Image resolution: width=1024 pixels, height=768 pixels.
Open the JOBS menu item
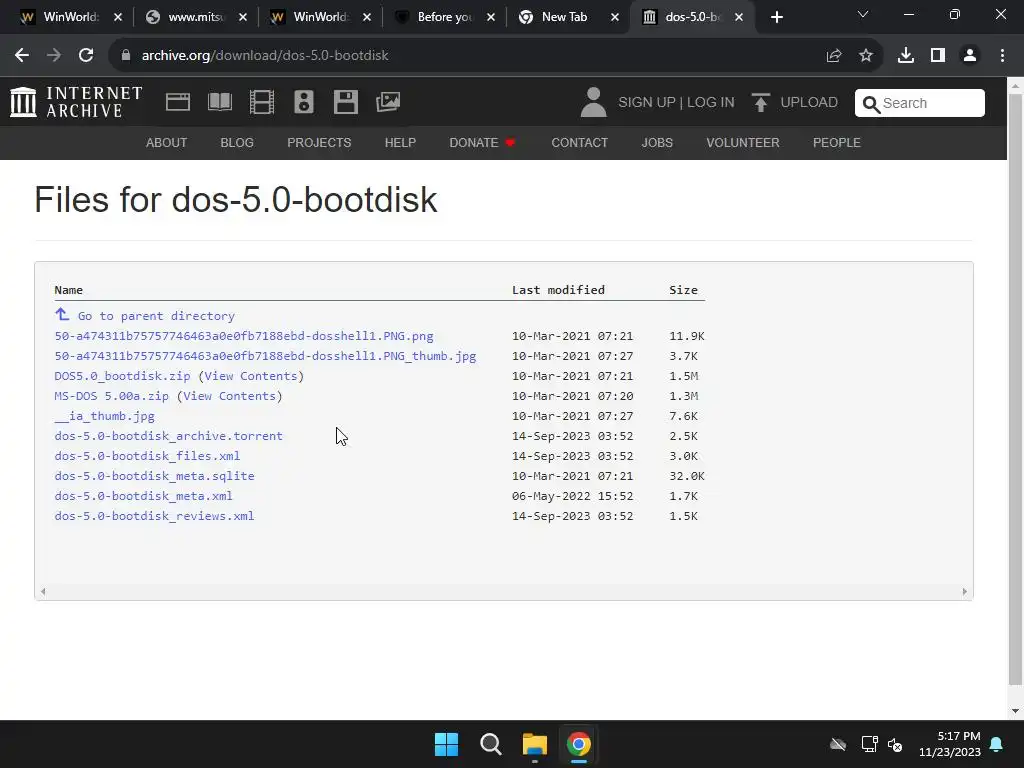(x=657, y=142)
